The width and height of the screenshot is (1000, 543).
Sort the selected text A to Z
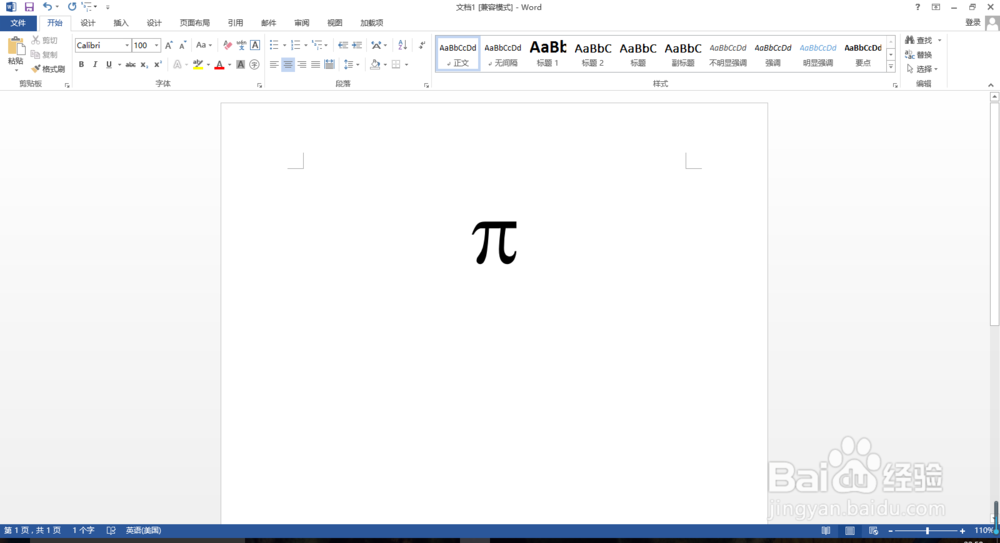tap(402, 45)
